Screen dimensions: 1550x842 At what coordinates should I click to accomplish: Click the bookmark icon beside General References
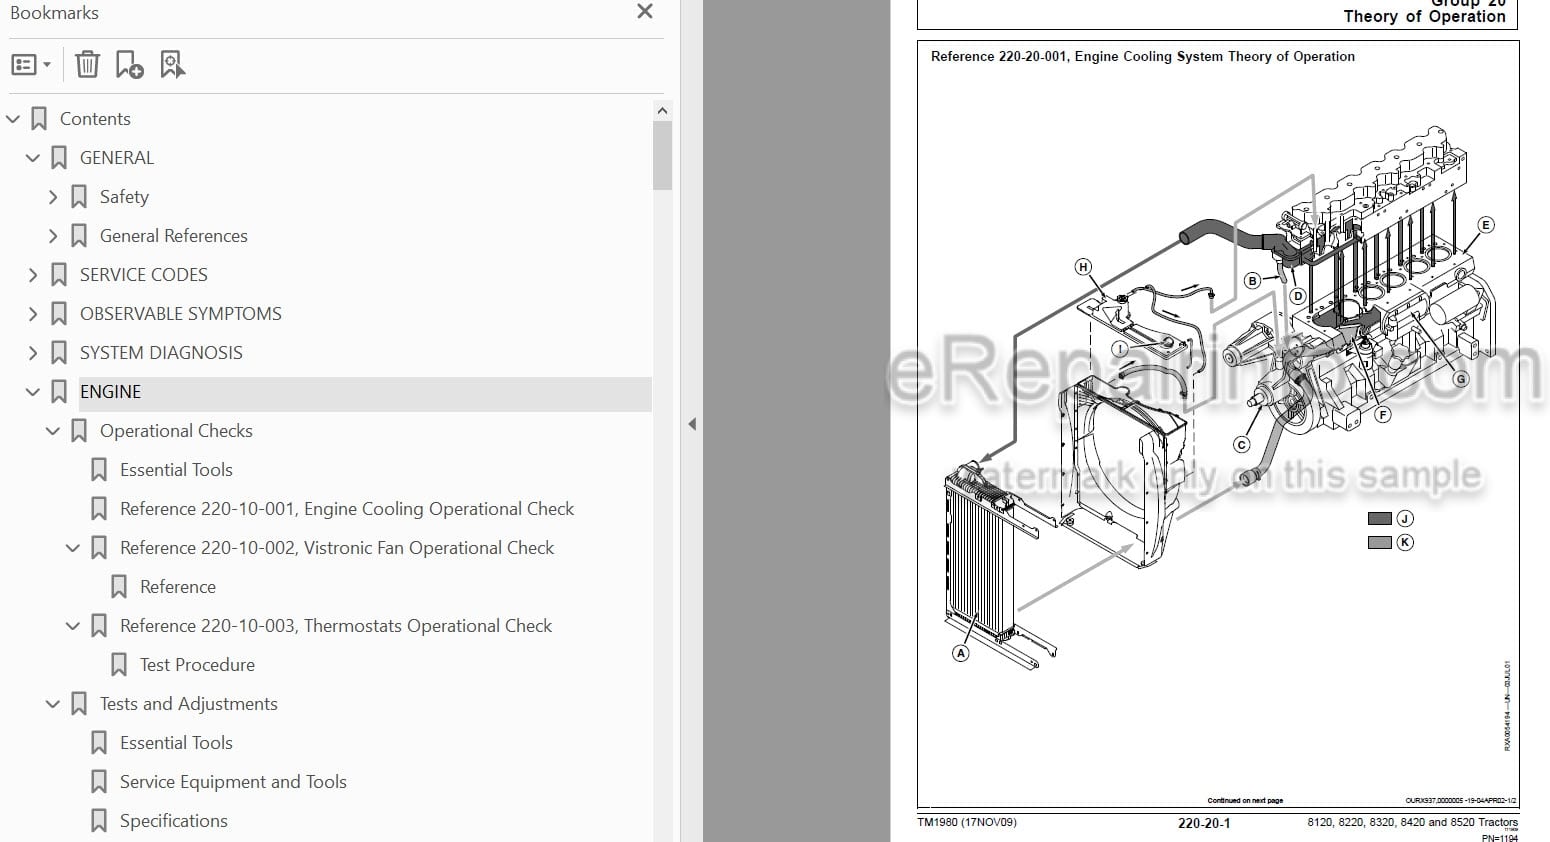(x=79, y=236)
